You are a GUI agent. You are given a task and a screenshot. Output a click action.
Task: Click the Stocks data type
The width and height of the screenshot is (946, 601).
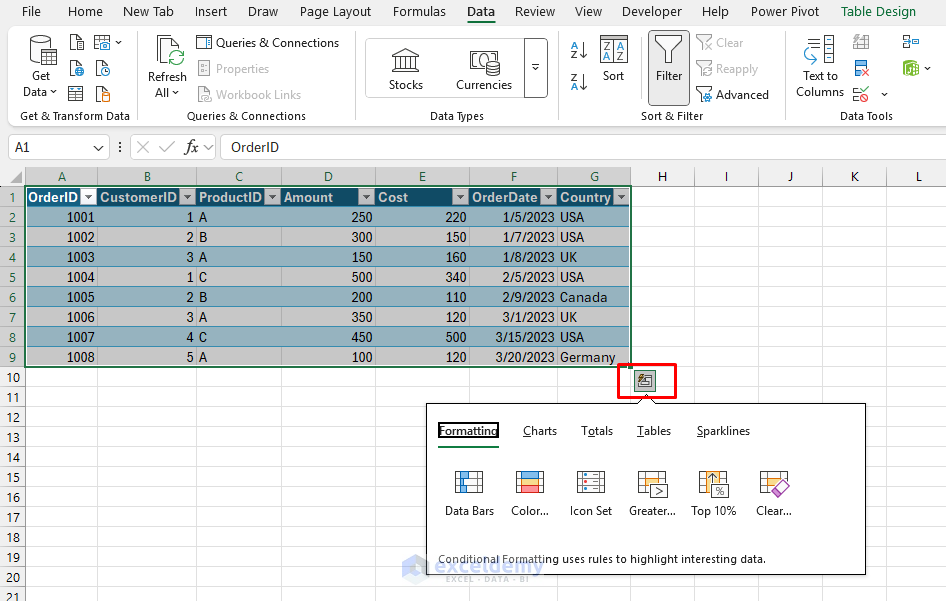406,68
